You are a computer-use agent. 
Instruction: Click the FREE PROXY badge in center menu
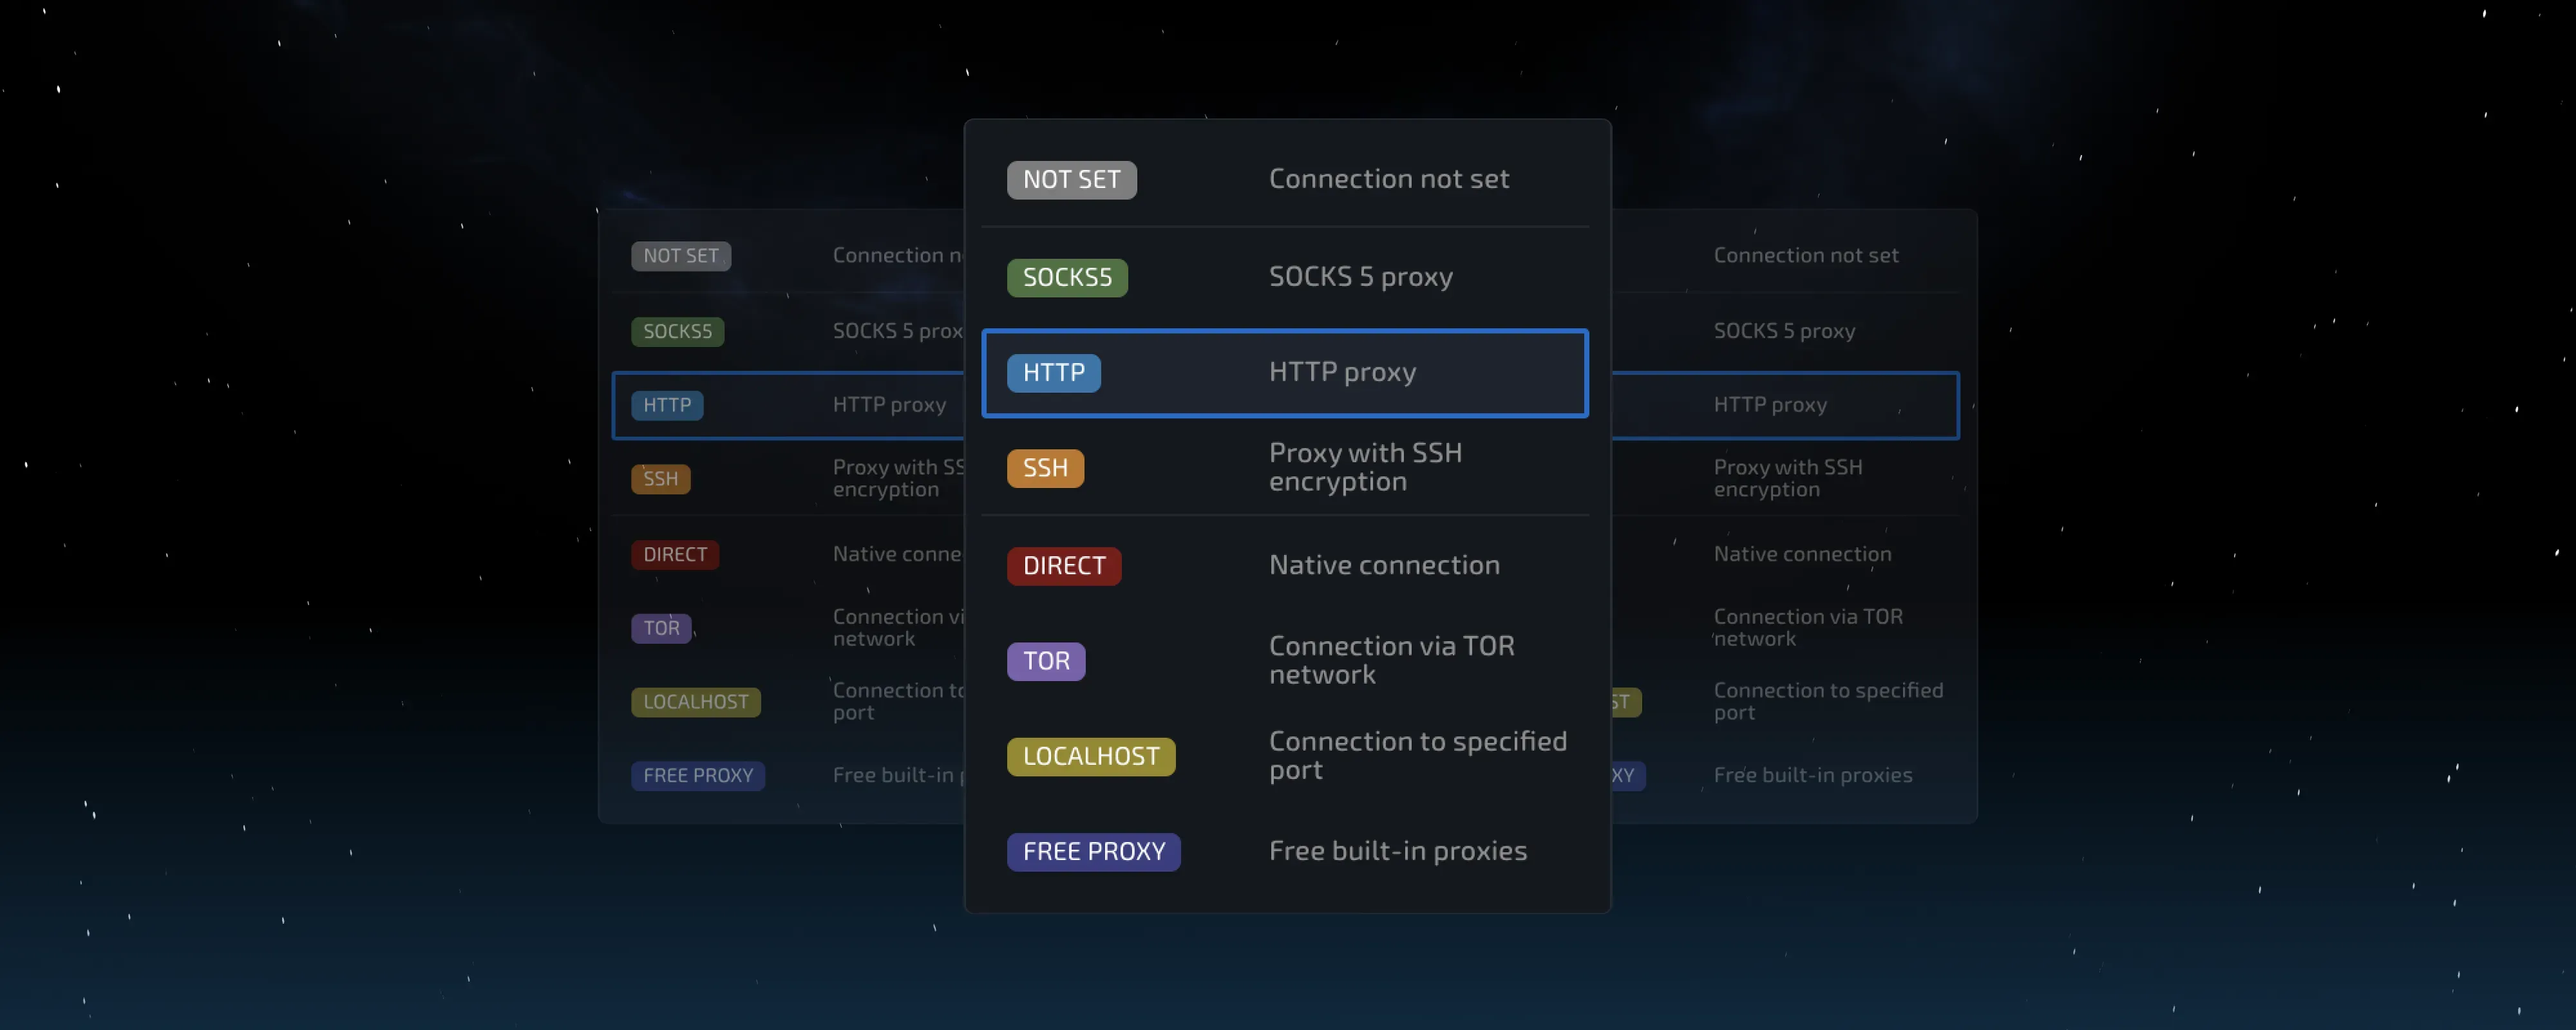[x=1093, y=852]
